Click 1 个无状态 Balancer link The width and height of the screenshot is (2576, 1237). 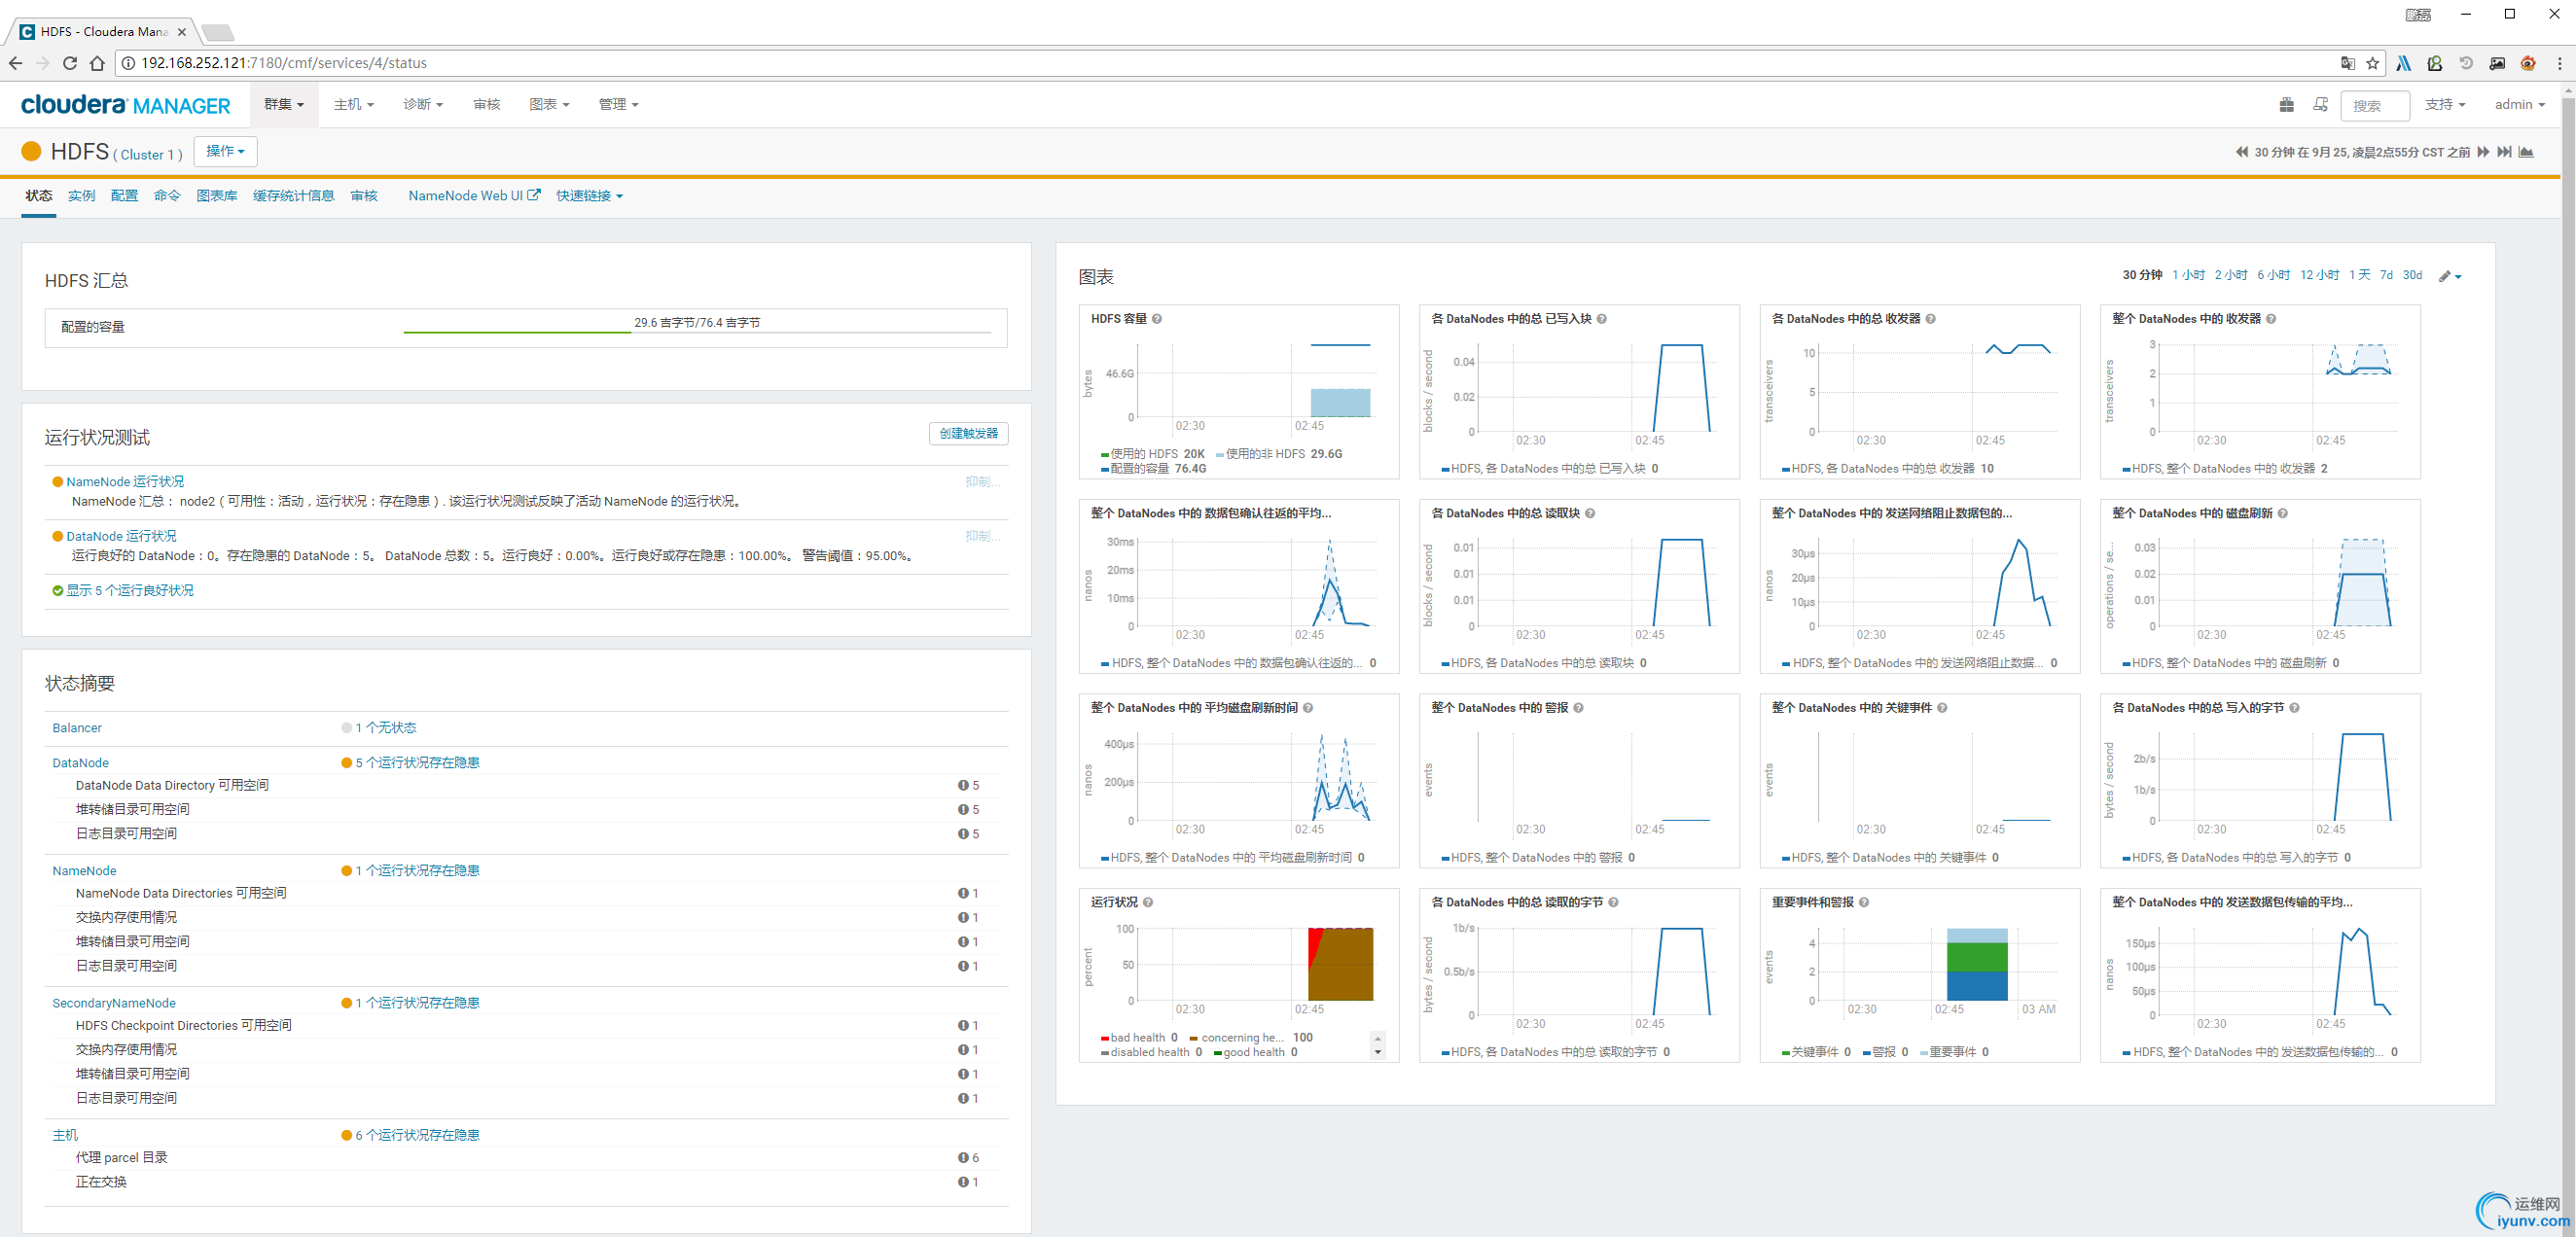click(385, 728)
